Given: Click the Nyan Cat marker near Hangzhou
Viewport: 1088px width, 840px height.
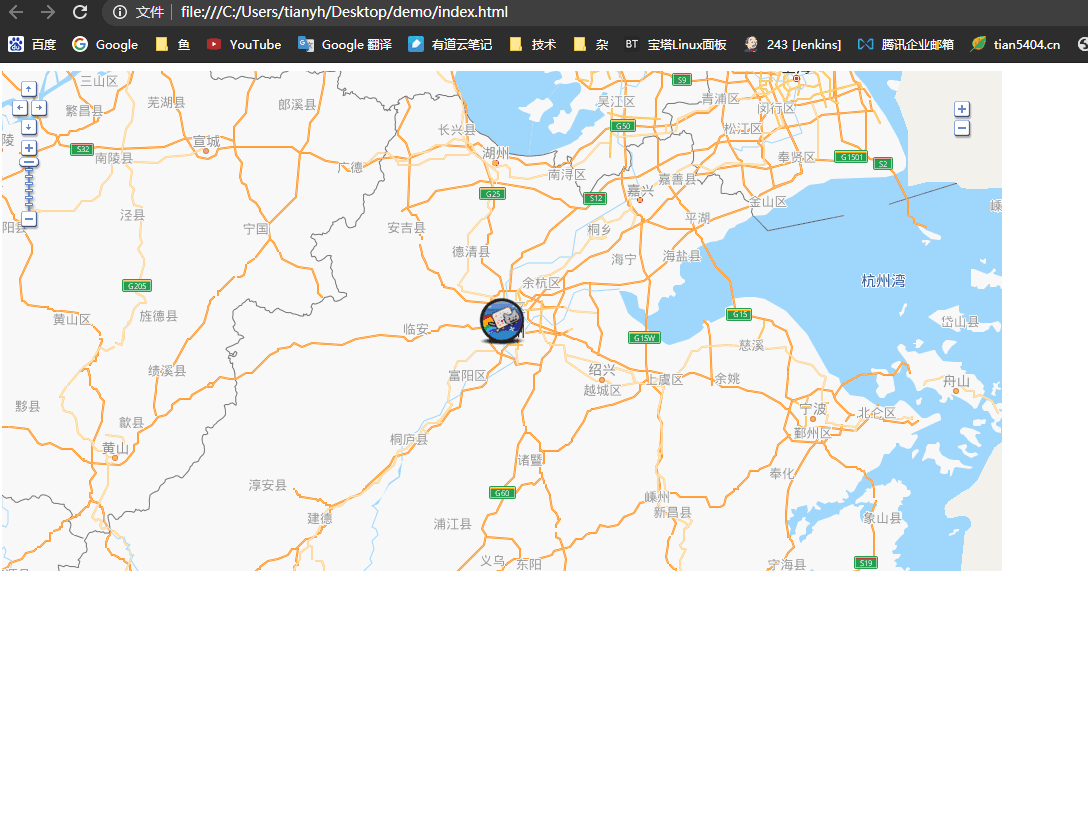Looking at the screenshot, I should (x=502, y=321).
